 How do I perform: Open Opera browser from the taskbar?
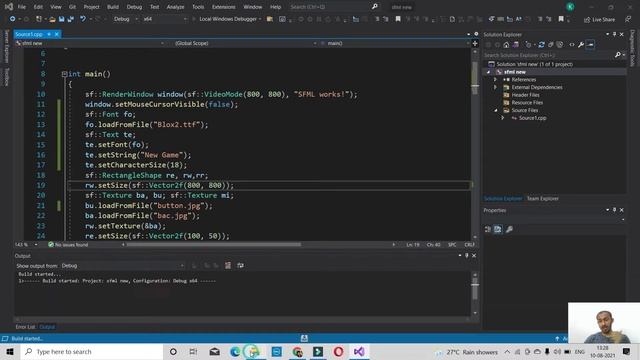pyautogui.click(x=338, y=351)
